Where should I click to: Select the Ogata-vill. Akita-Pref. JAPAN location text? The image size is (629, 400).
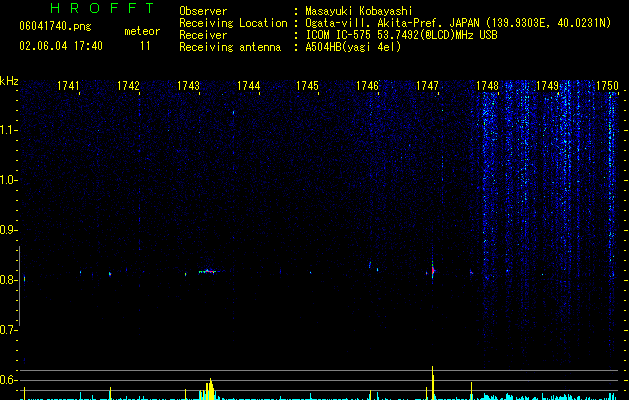coord(458,23)
